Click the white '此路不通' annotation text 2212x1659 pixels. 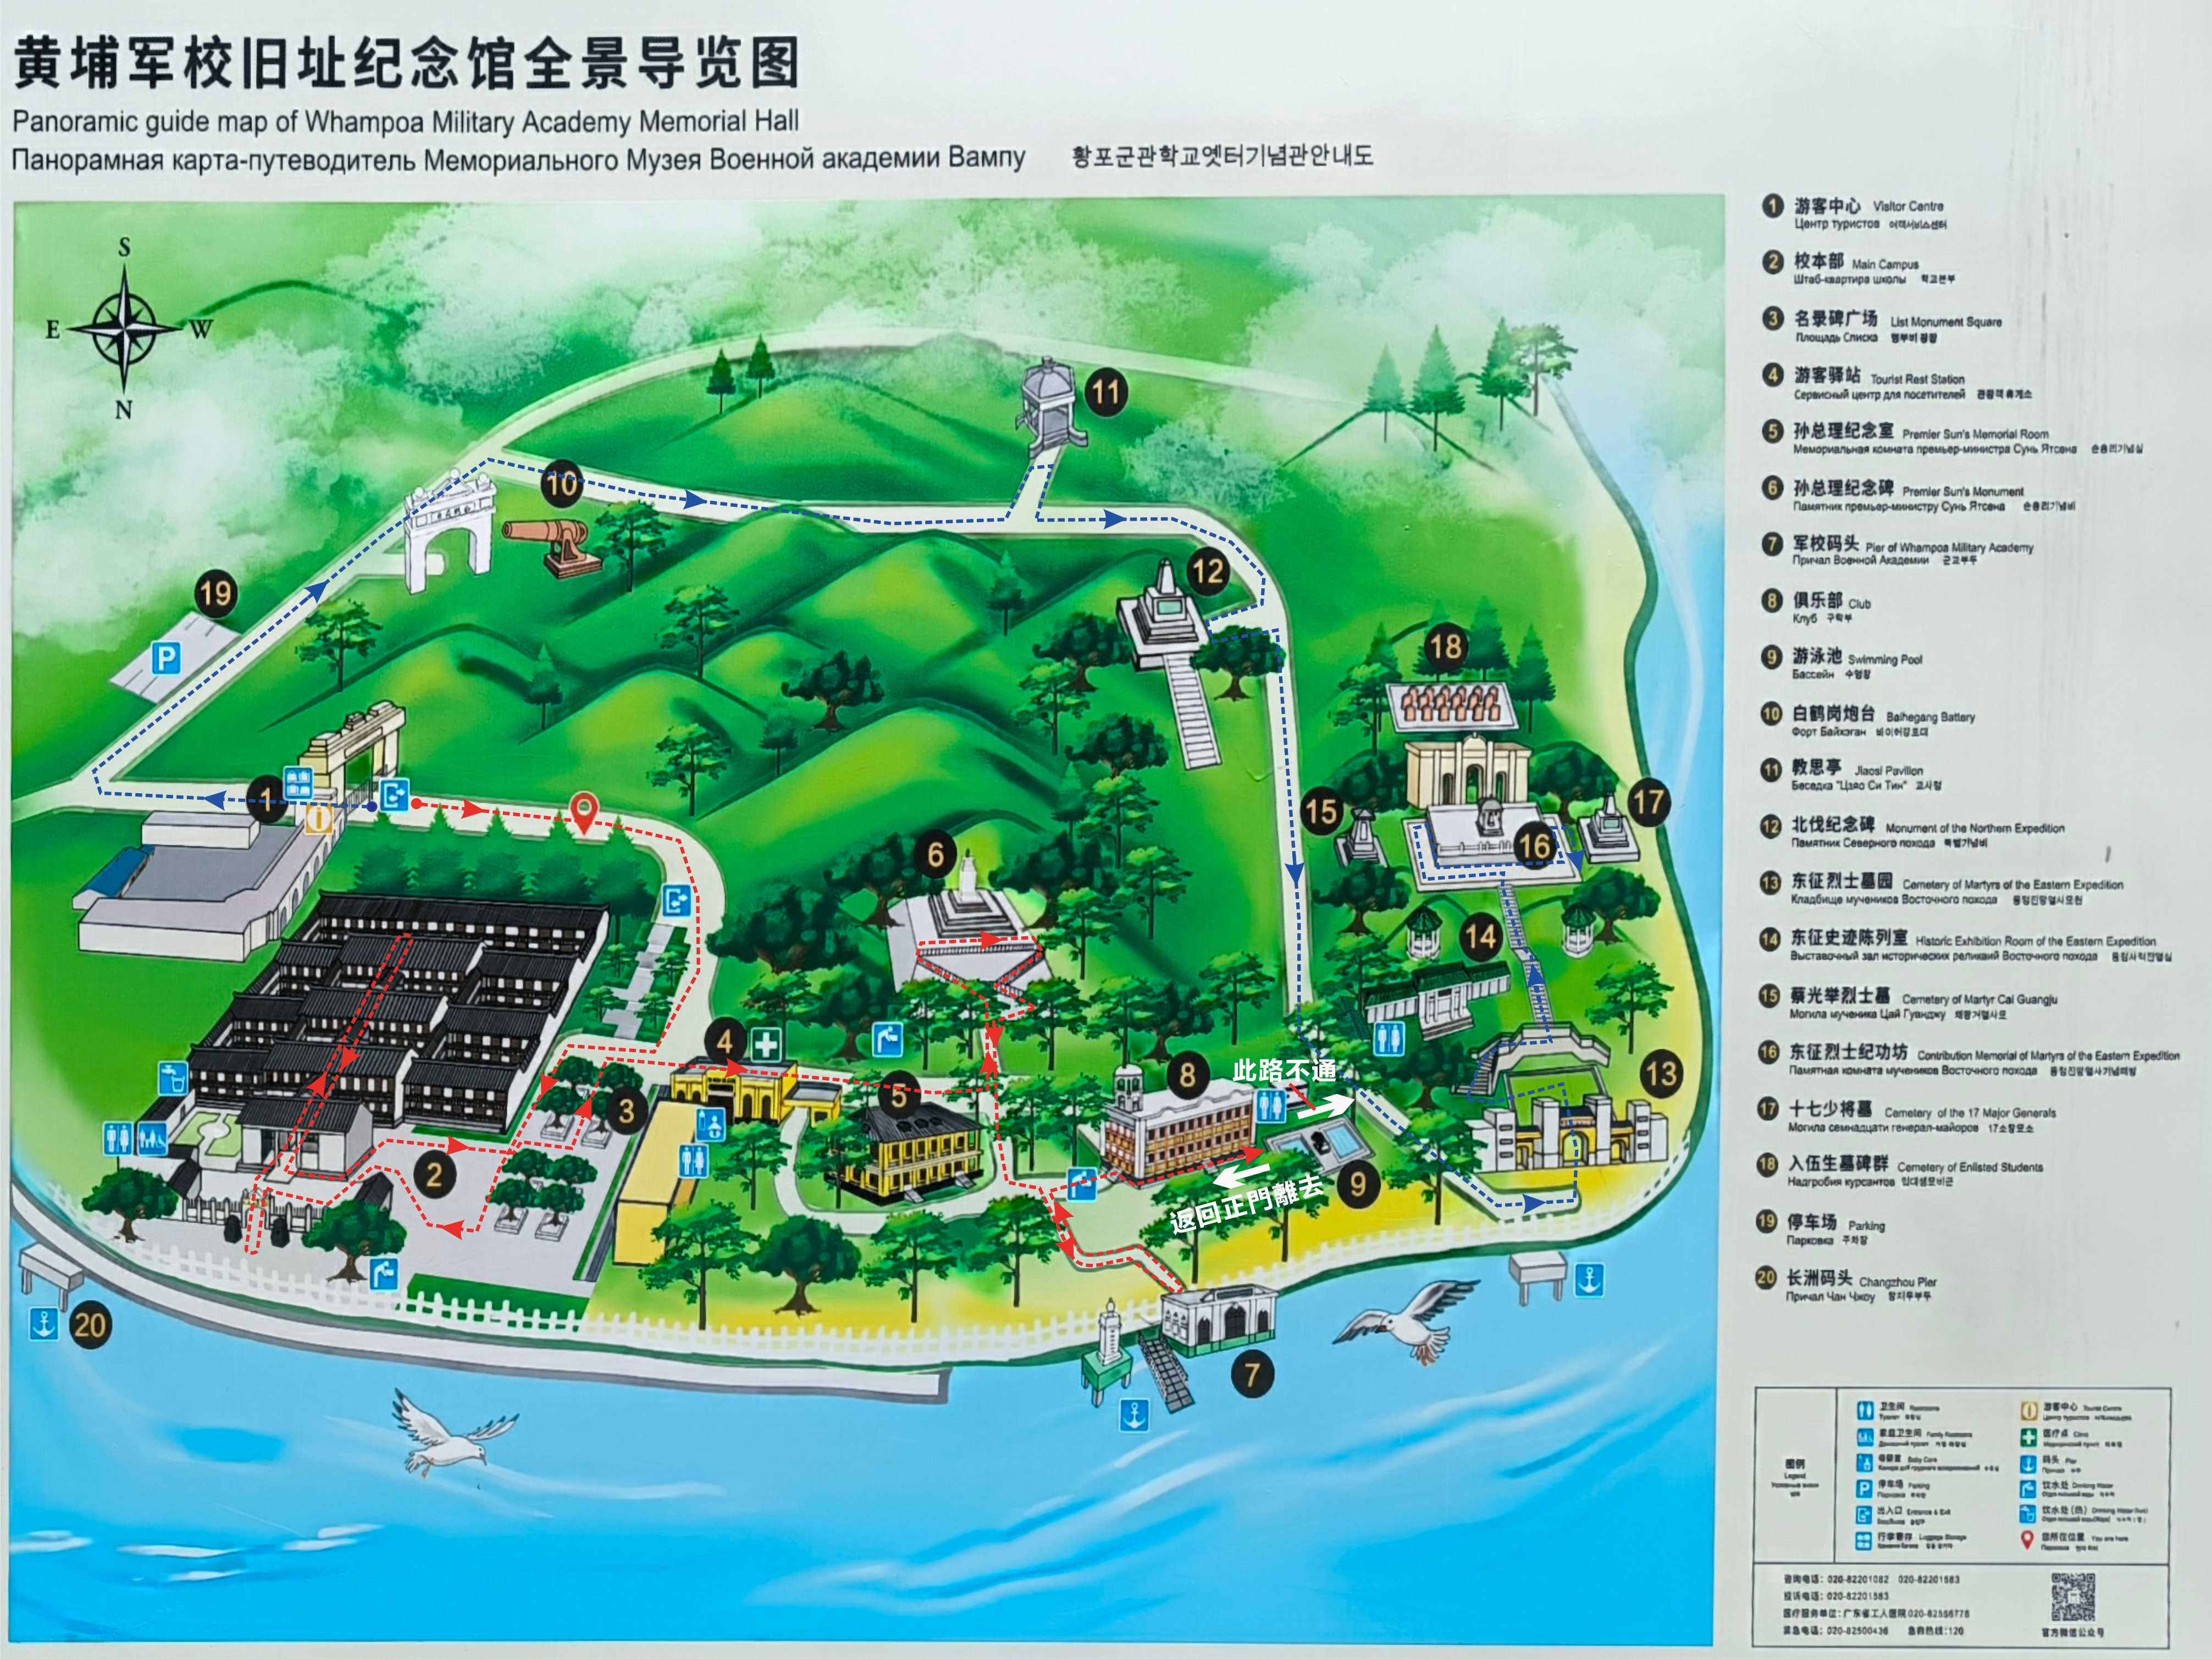(x=1284, y=1071)
